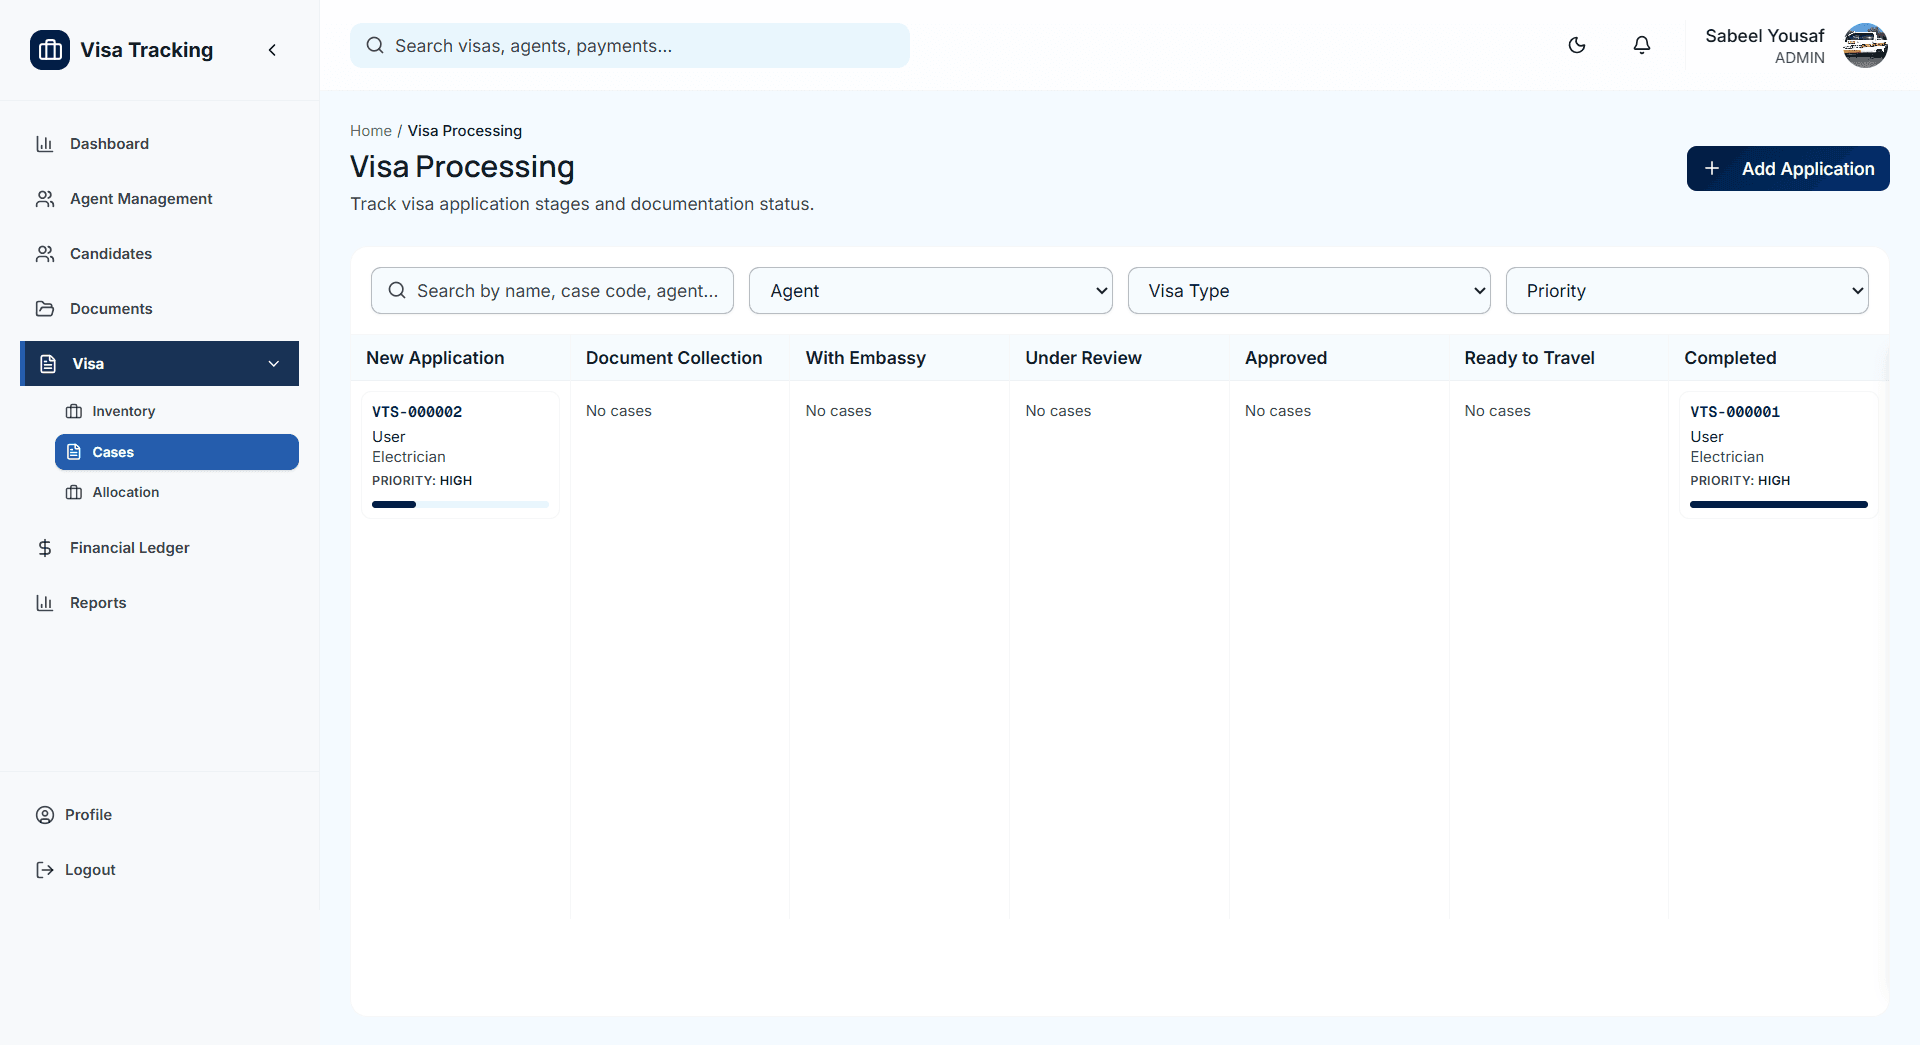Screen dimensions: 1920x1046
Task: Collapse the sidebar with the chevron arrow
Action: (x=272, y=50)
